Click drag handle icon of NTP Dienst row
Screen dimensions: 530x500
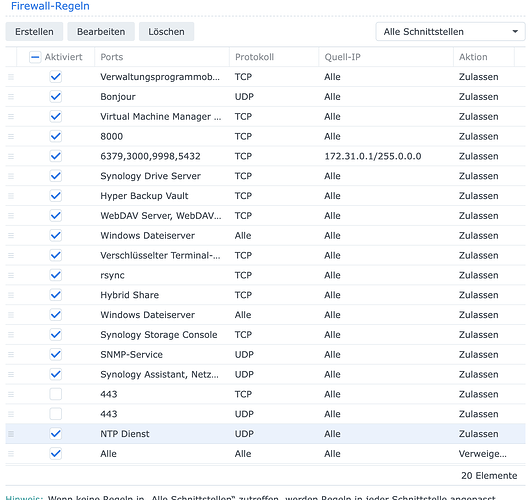point(11,434)
